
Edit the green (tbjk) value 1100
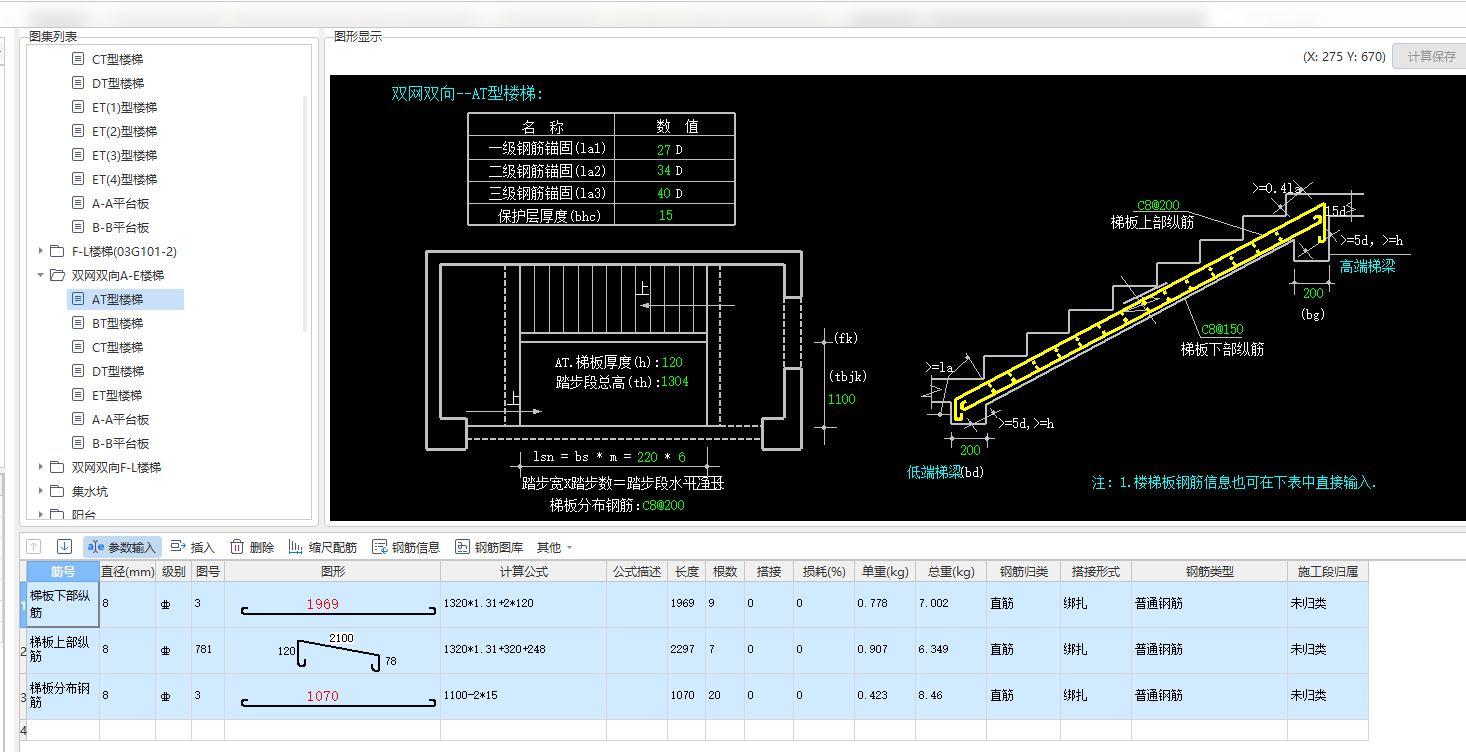click(x=842, y=399)
